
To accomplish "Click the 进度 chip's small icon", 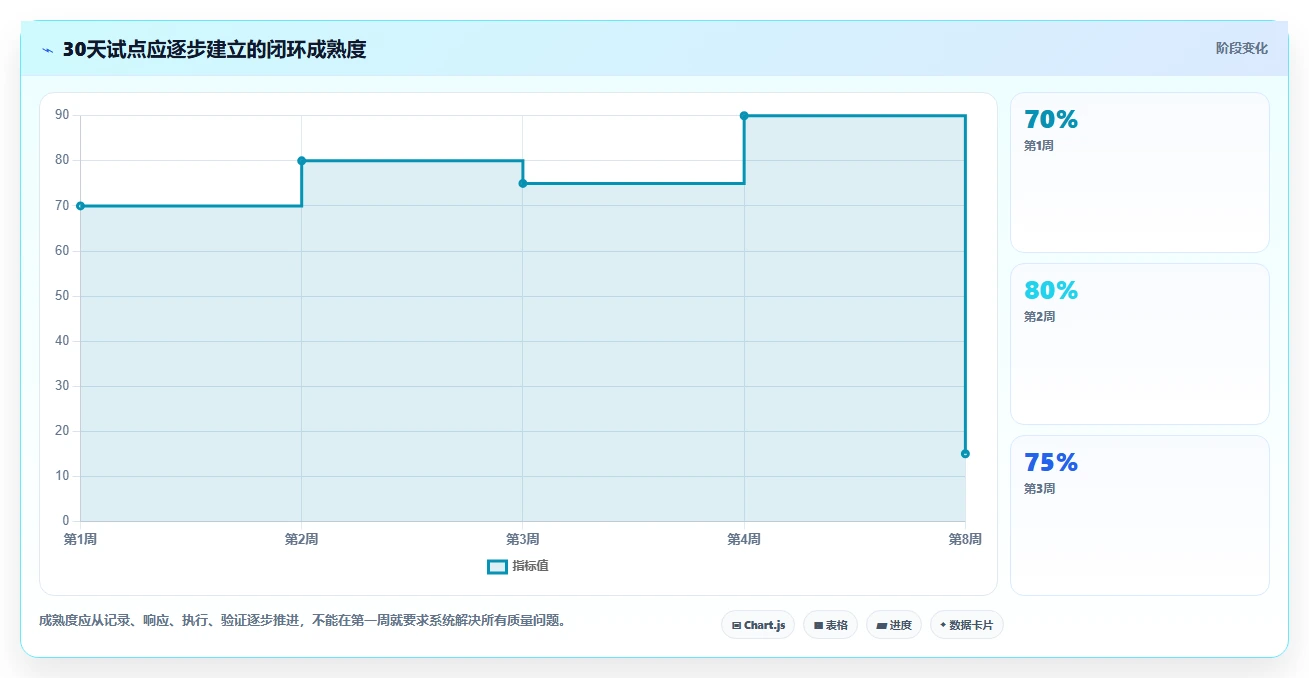I will click(881, 626).
